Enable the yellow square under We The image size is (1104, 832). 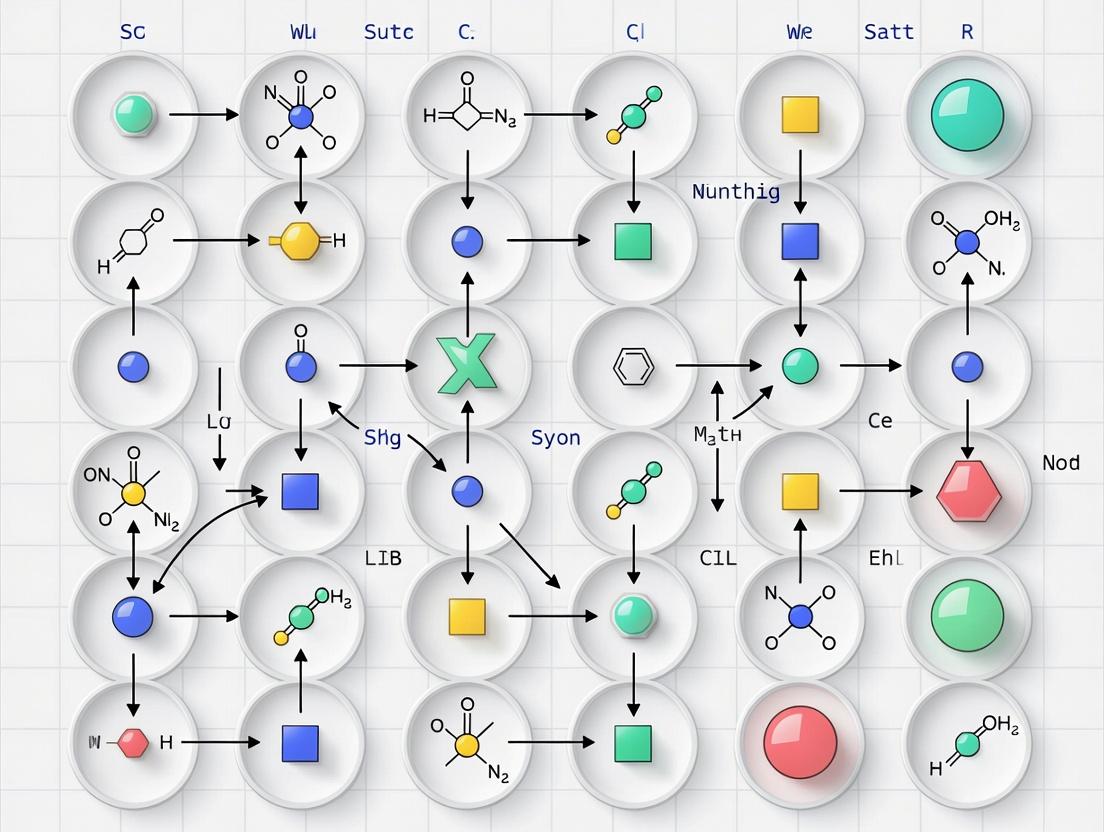pyautogui.click(x=798, y=115)
